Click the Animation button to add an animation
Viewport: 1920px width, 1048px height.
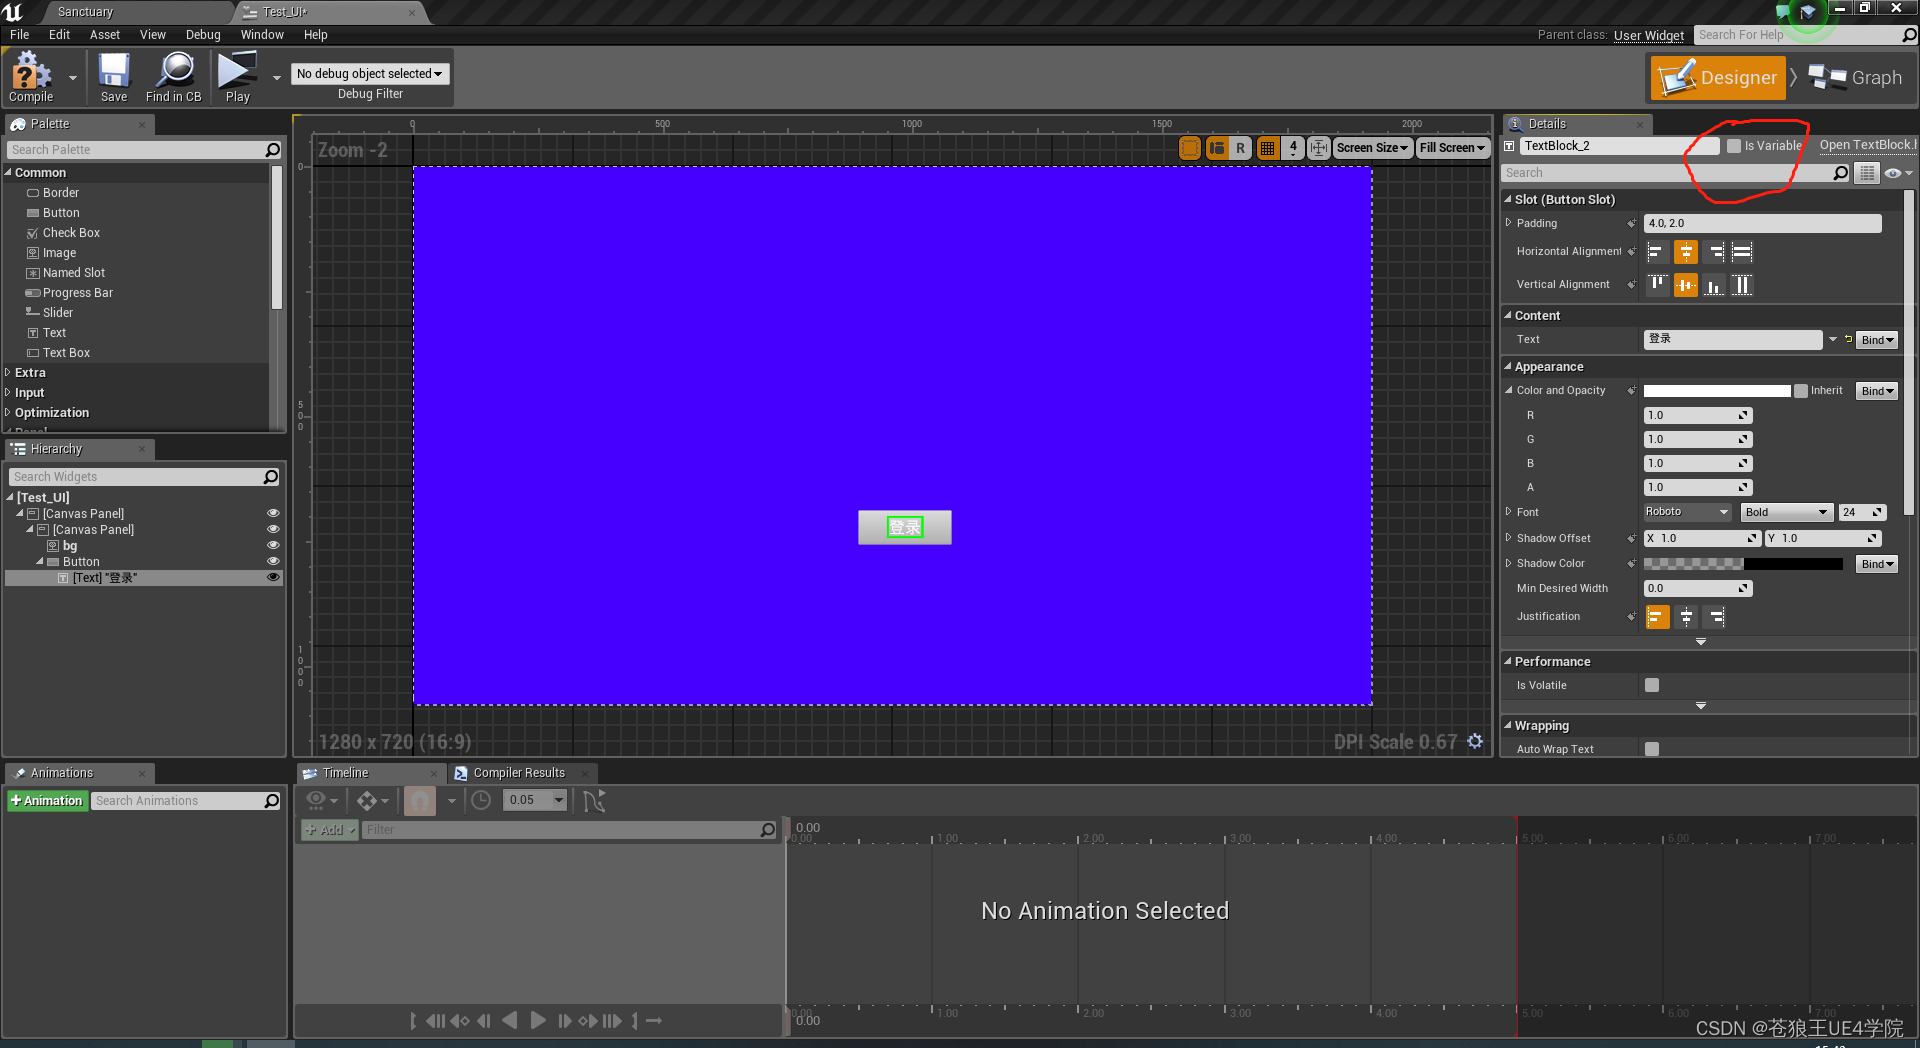tap(47, 800)
